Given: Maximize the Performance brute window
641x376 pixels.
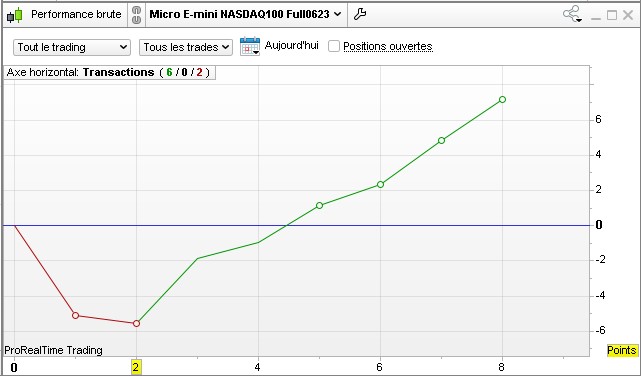Looking at the screenshot, I should [612, 15].
